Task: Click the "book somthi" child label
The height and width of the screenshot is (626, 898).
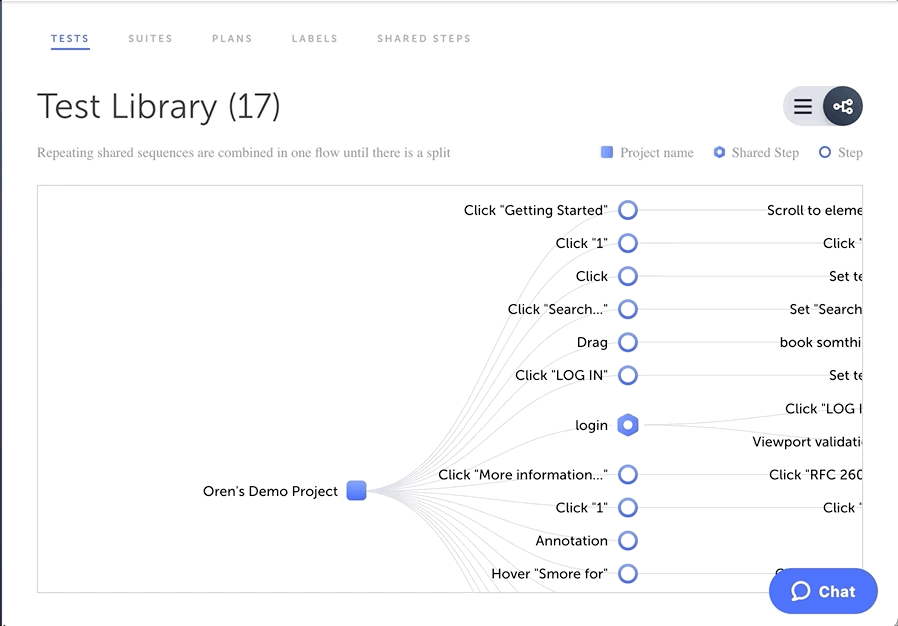Action: tap(821, 342)
